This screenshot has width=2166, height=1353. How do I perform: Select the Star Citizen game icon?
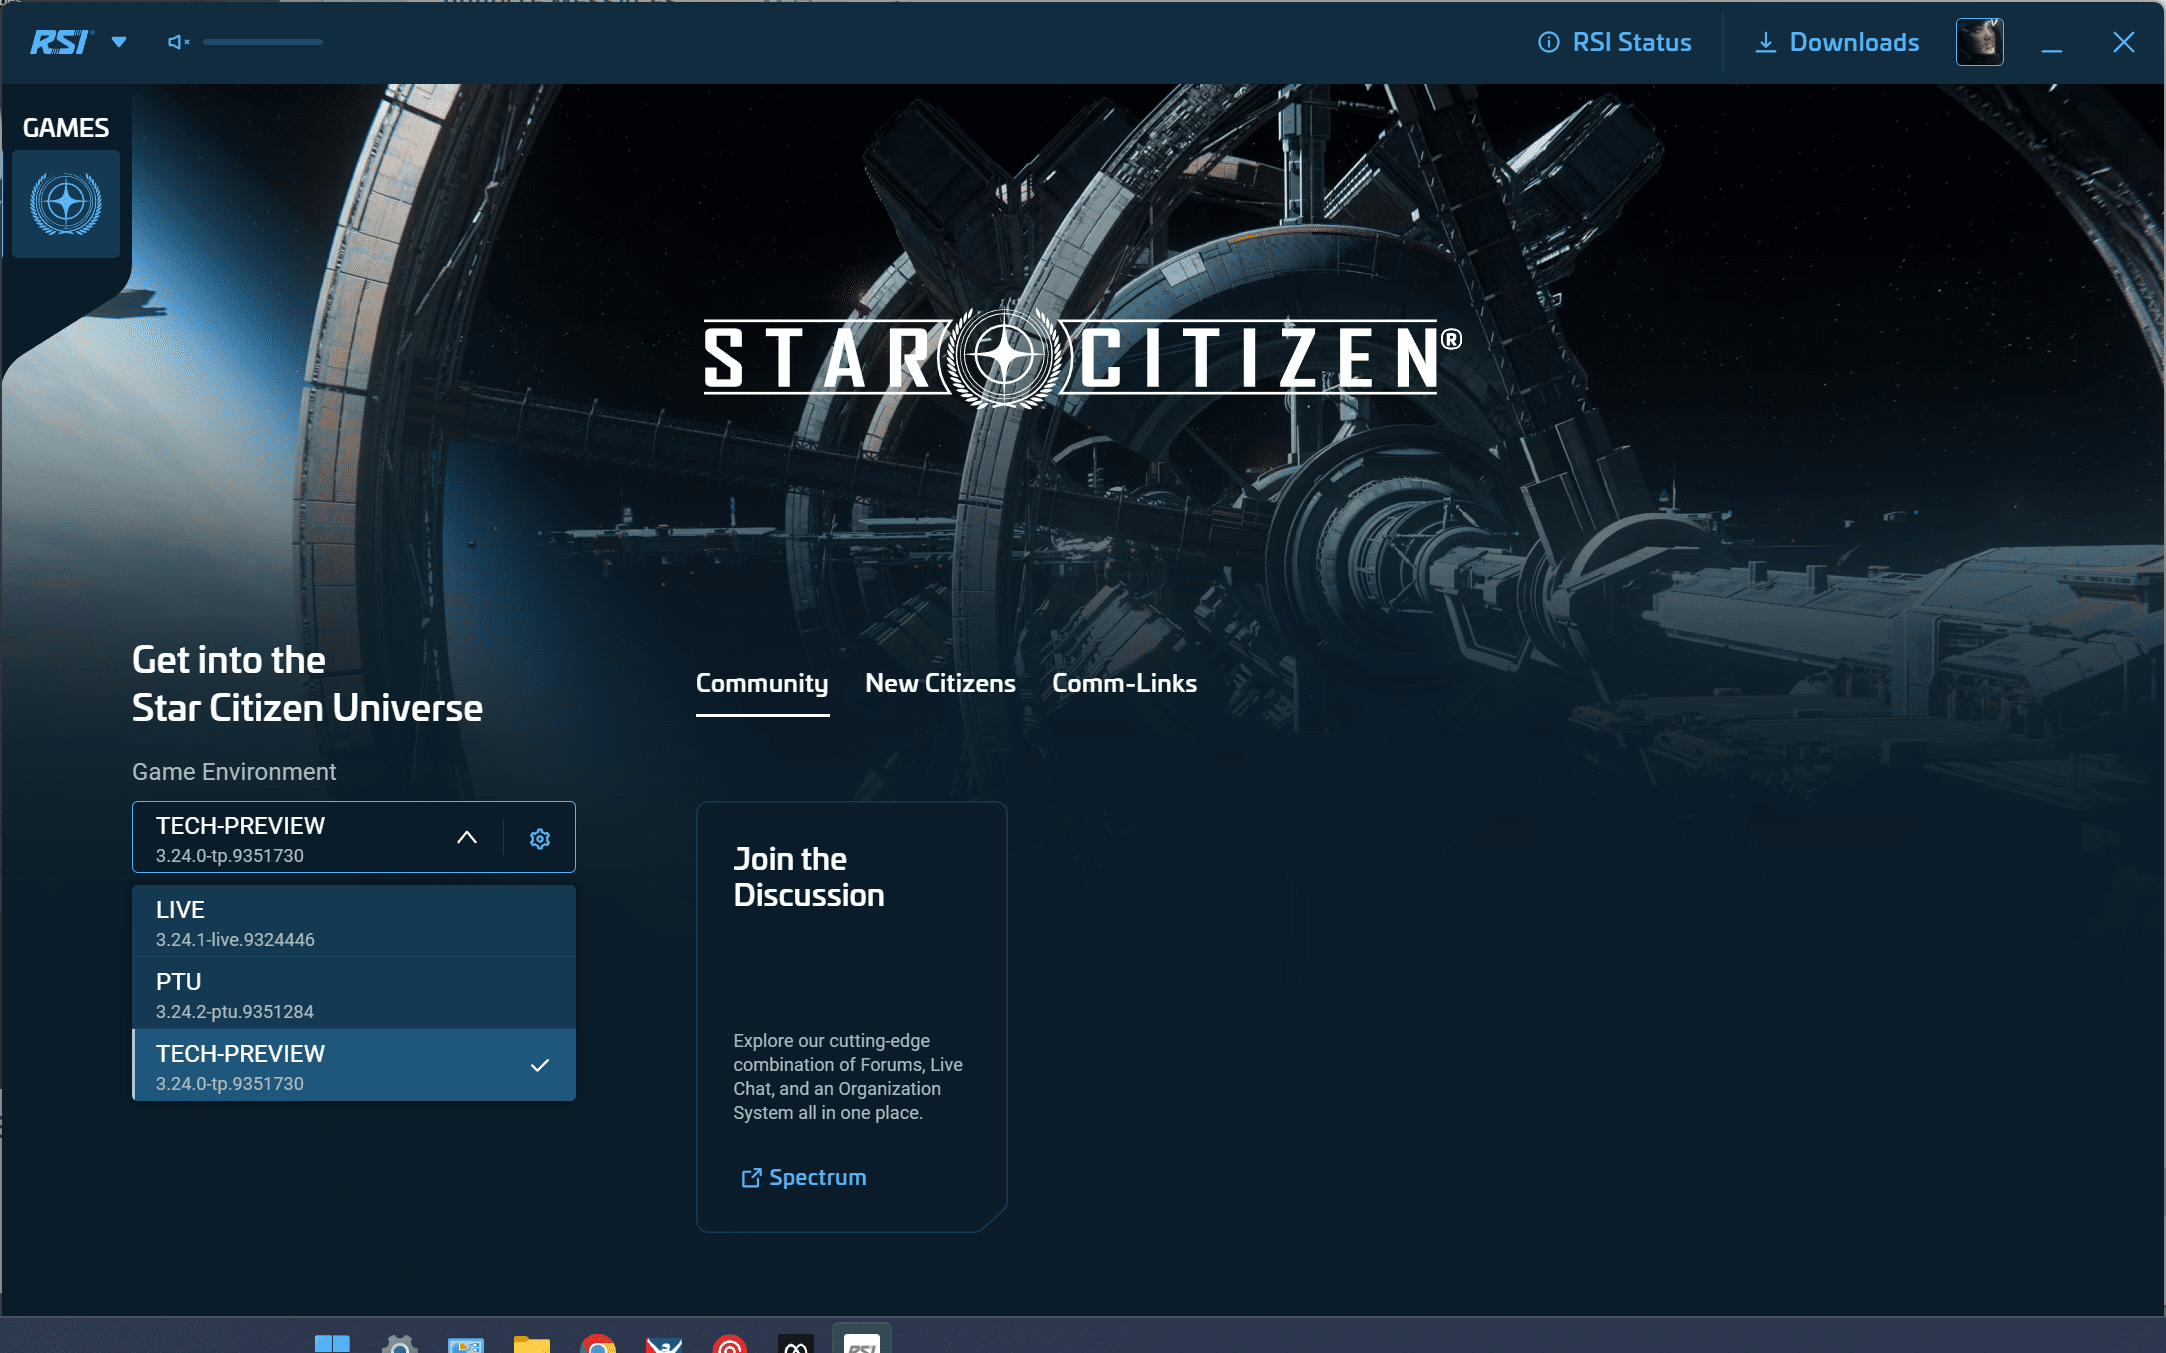66,204
